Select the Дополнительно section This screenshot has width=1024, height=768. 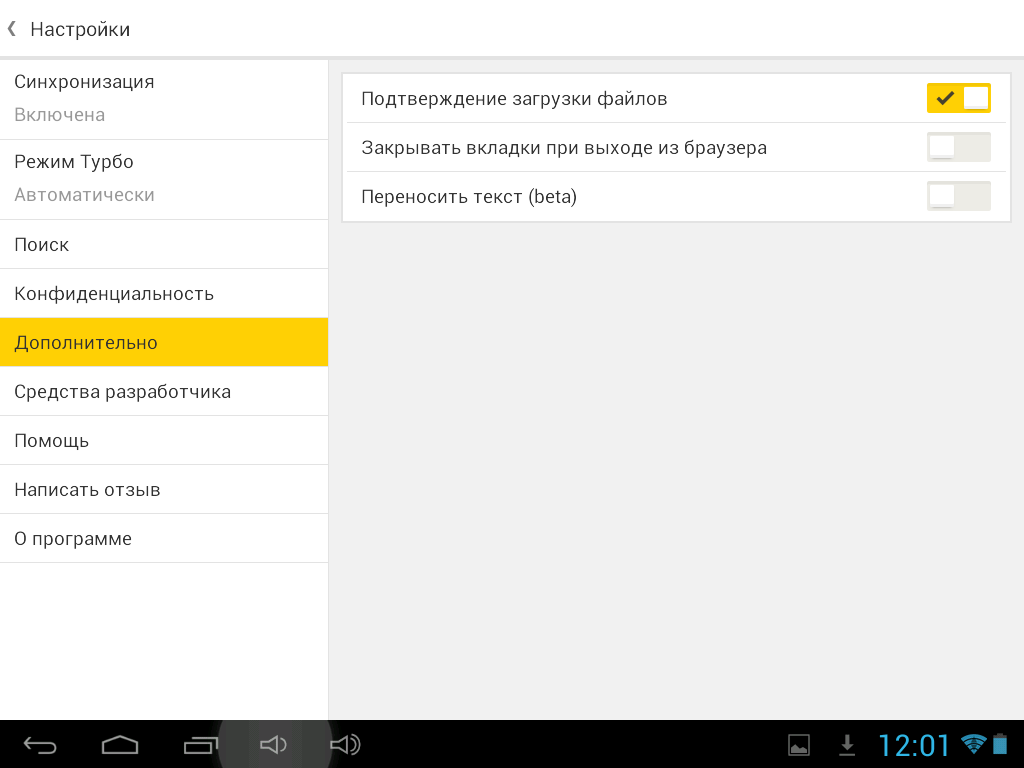tap(164, 342)
